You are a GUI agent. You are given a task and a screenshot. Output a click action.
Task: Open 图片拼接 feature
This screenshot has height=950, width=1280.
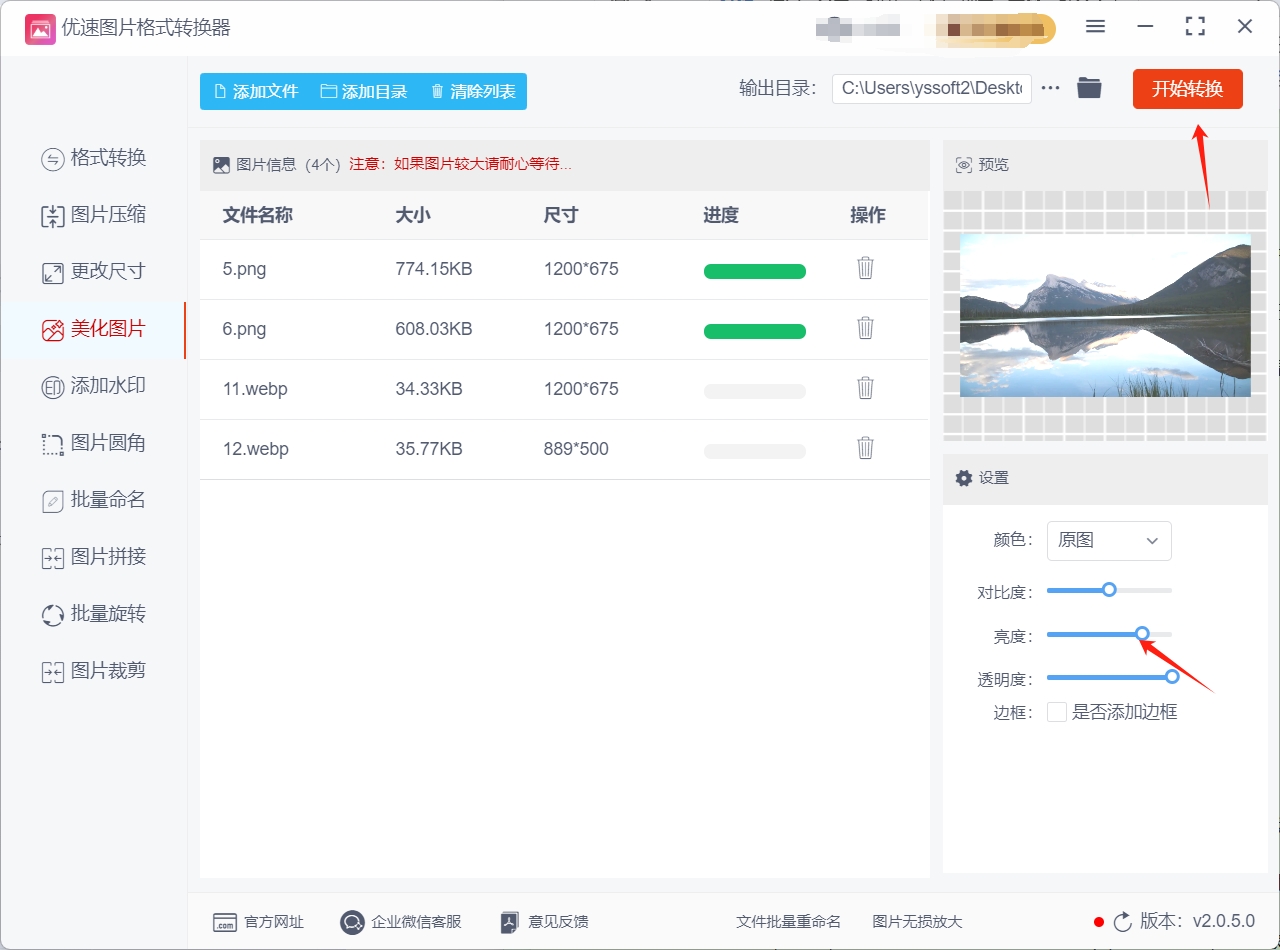(x=94, y=557)
